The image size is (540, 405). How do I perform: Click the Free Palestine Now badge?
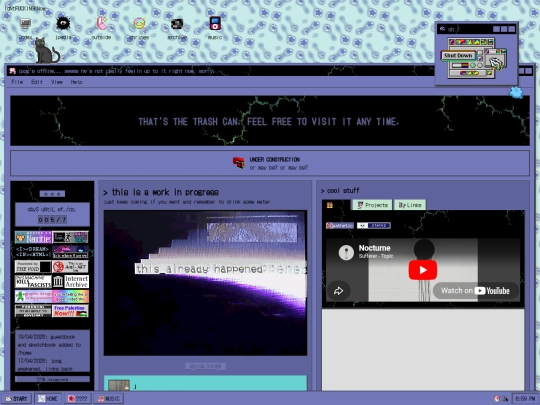[70, 311]
